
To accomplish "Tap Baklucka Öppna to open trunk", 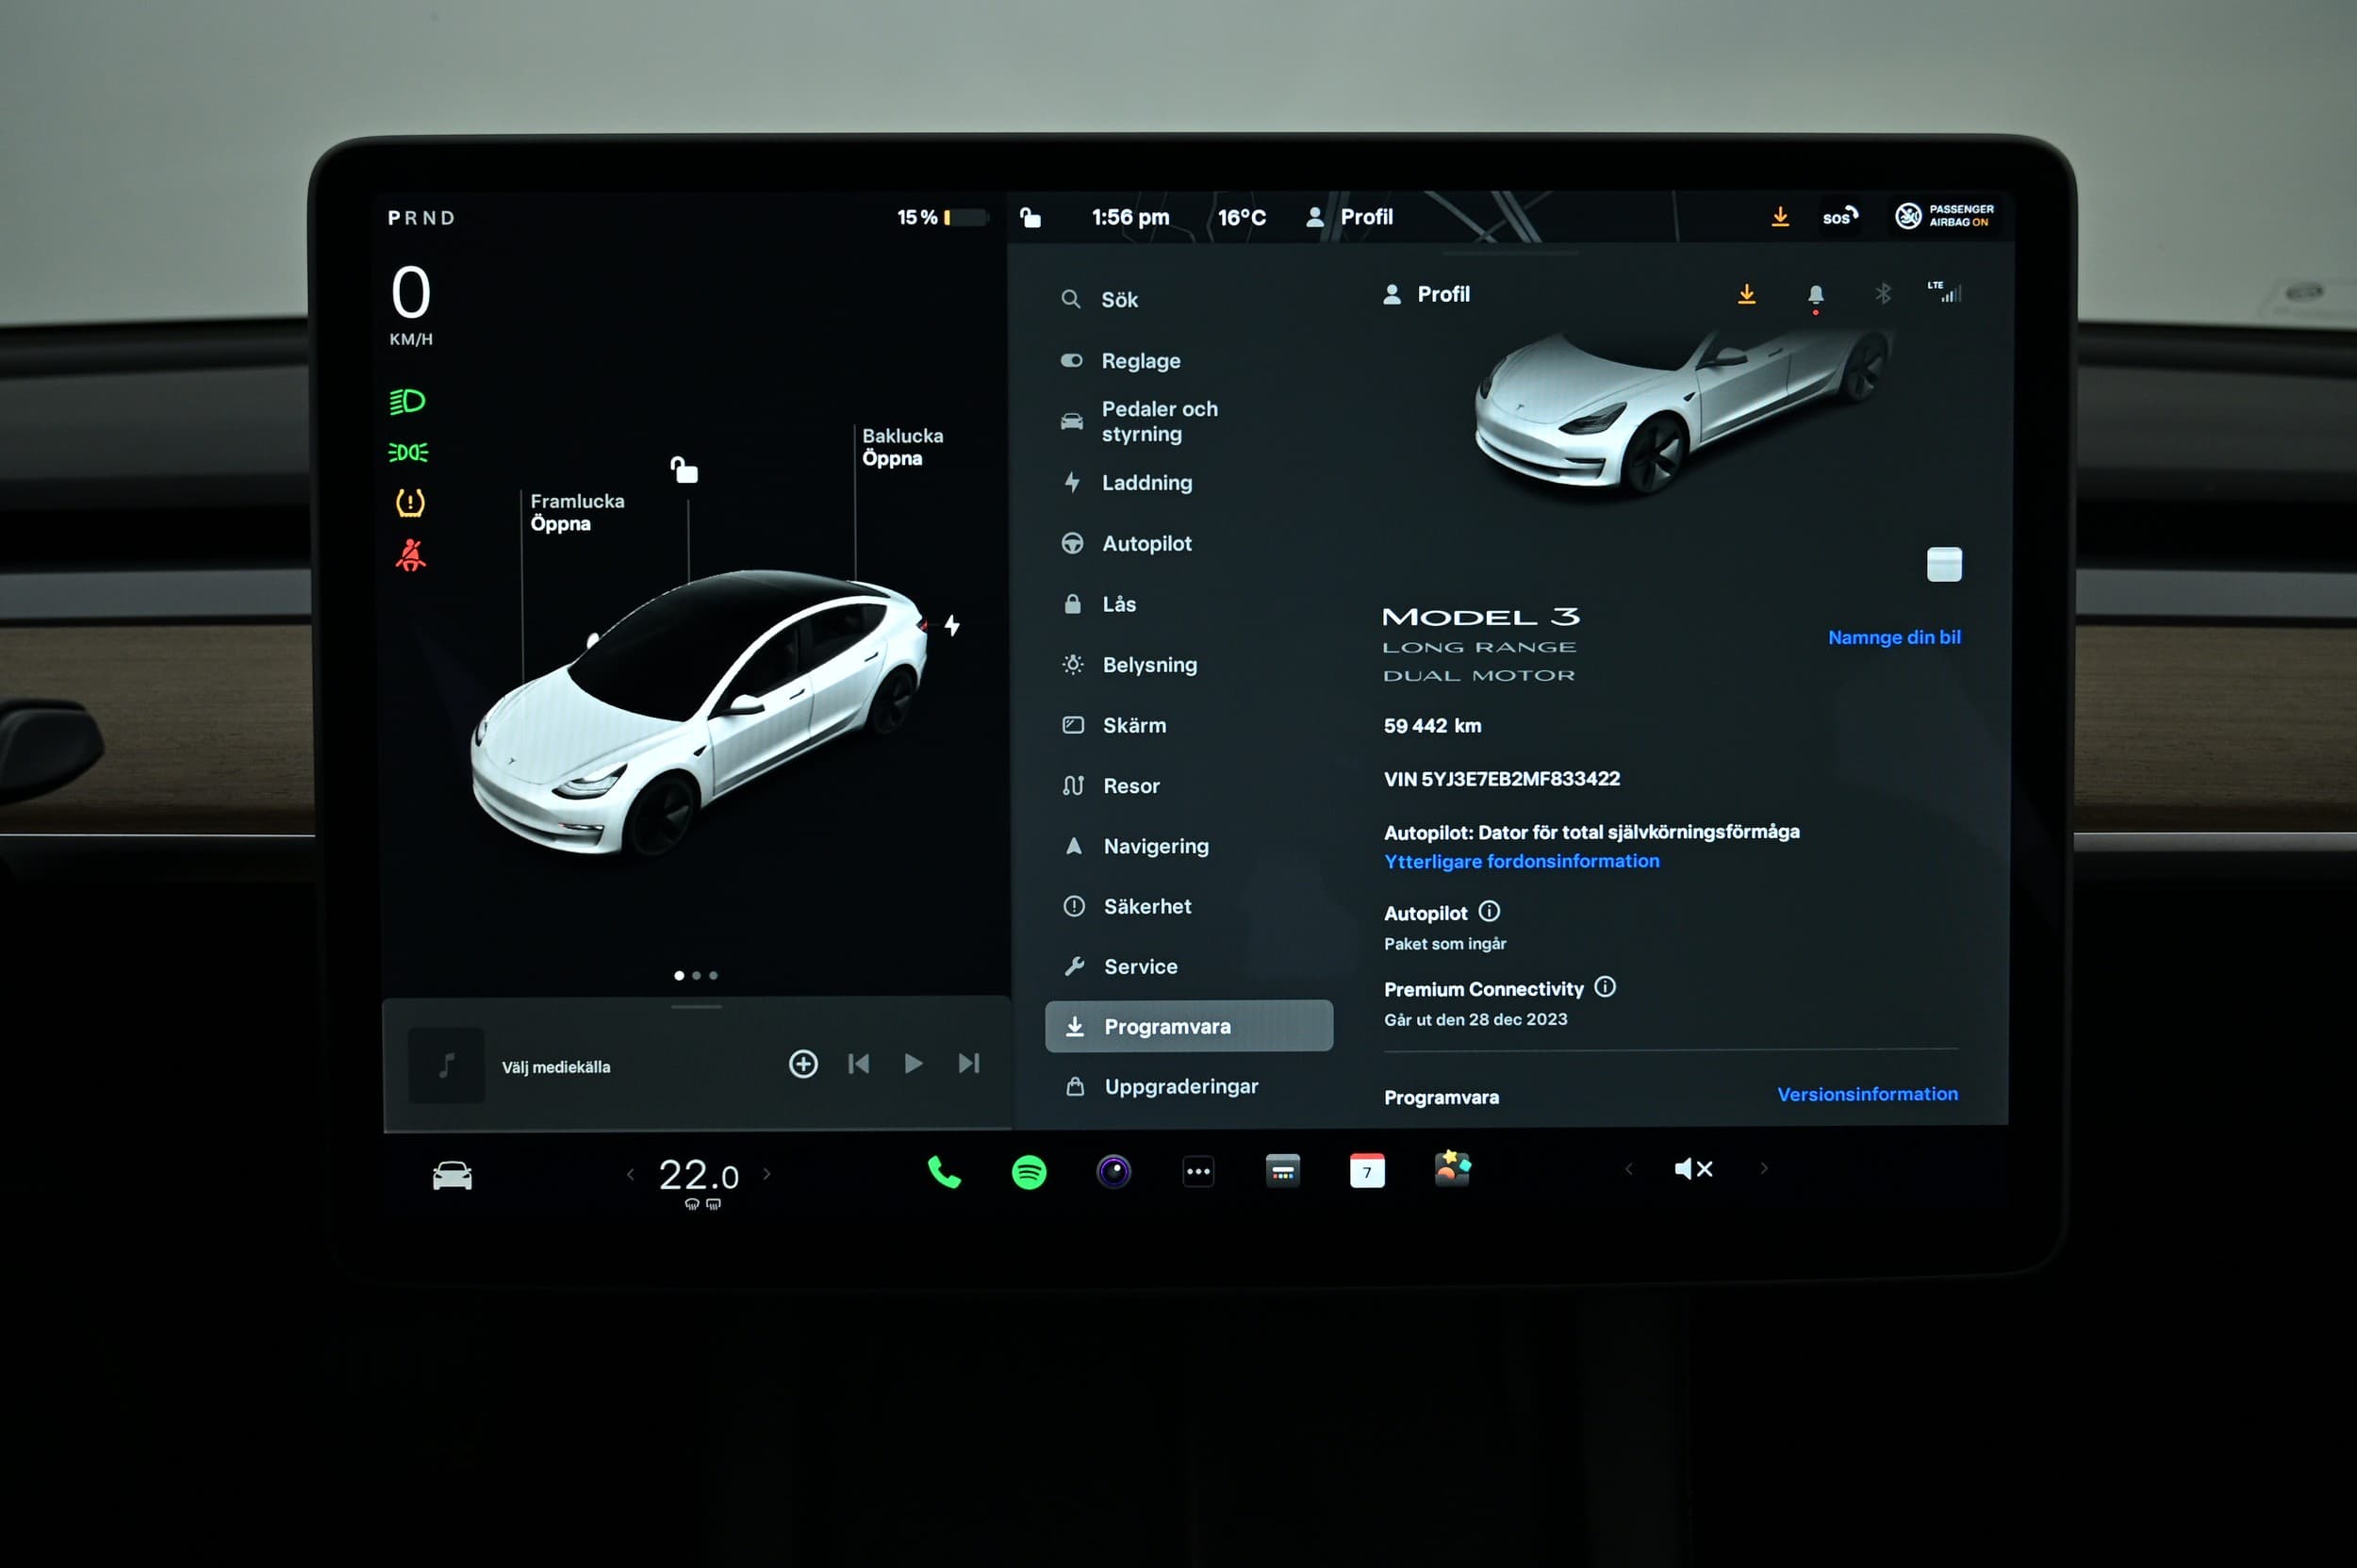I will click(902, 447).
